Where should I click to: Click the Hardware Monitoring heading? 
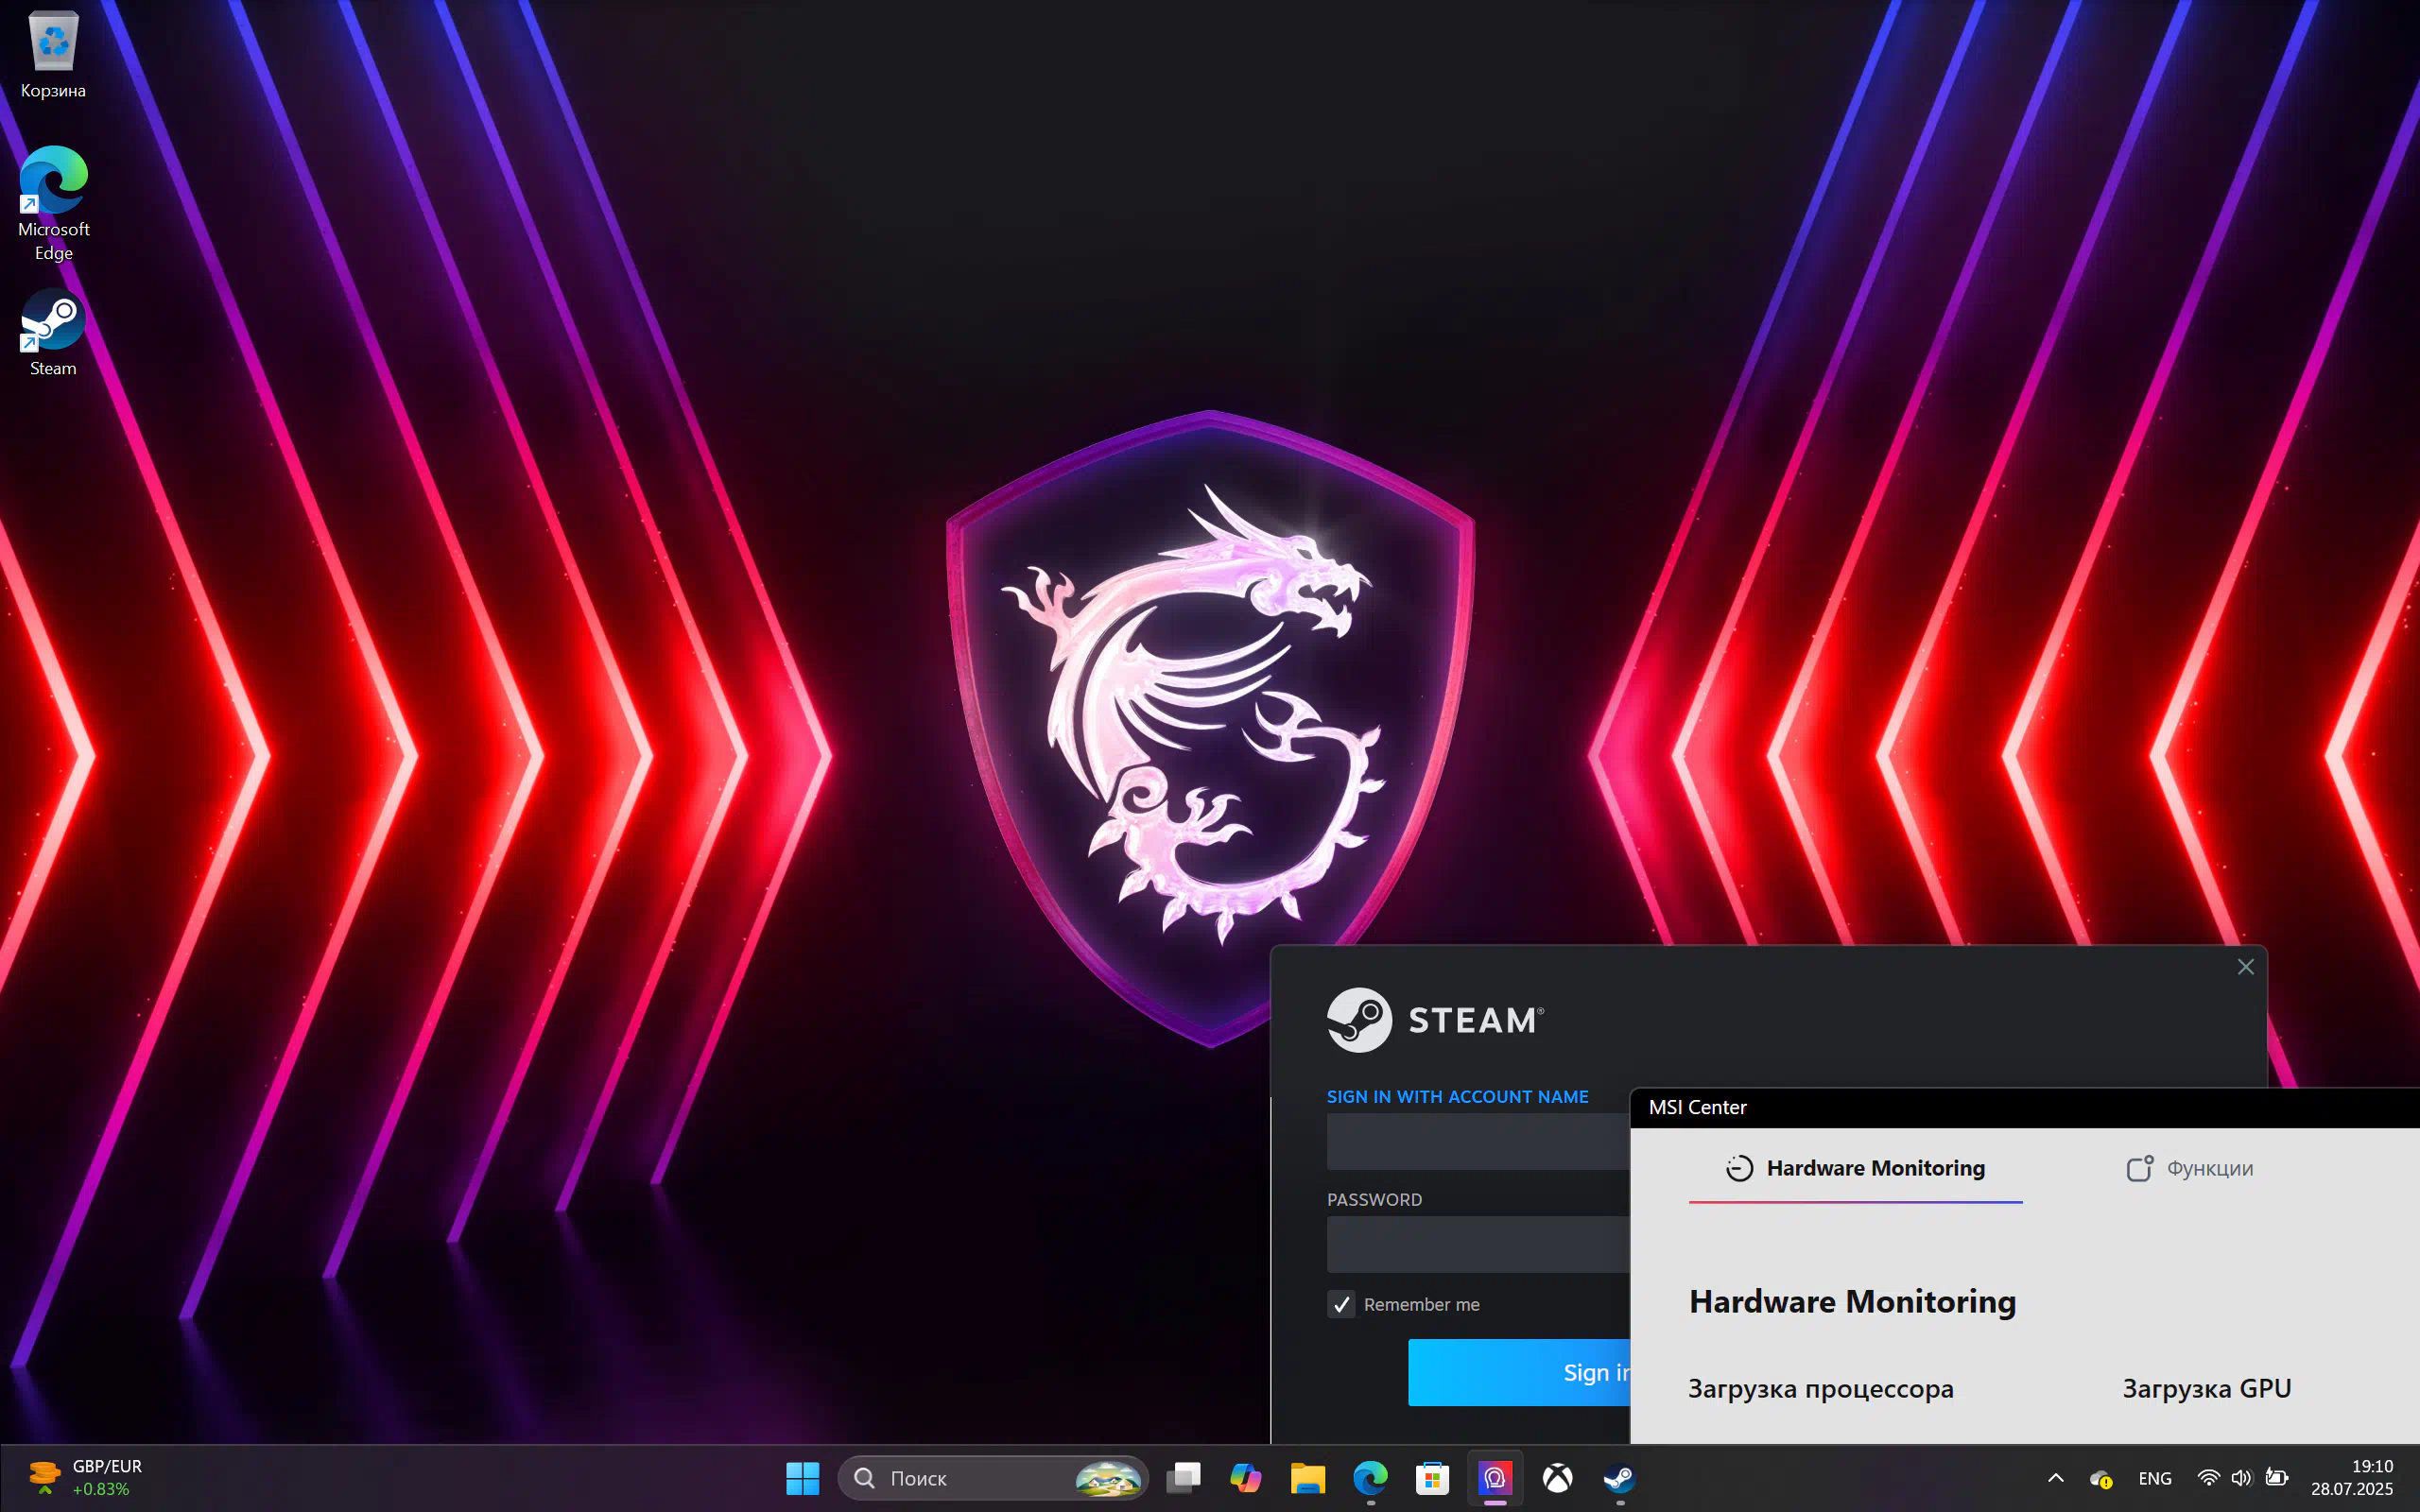click(1852, 1301)
